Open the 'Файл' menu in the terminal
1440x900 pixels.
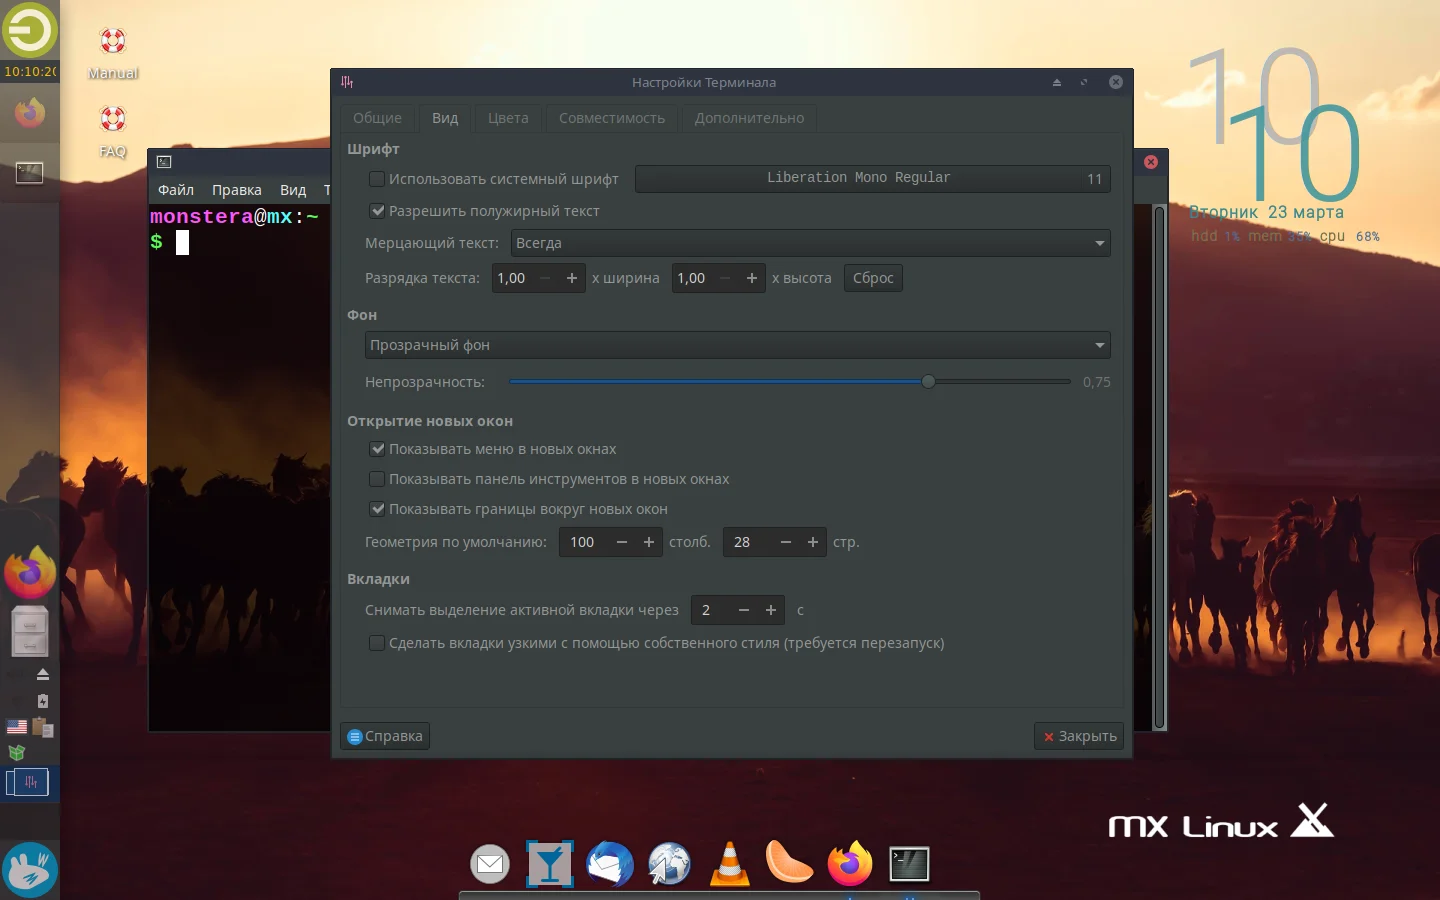(176, 190)
